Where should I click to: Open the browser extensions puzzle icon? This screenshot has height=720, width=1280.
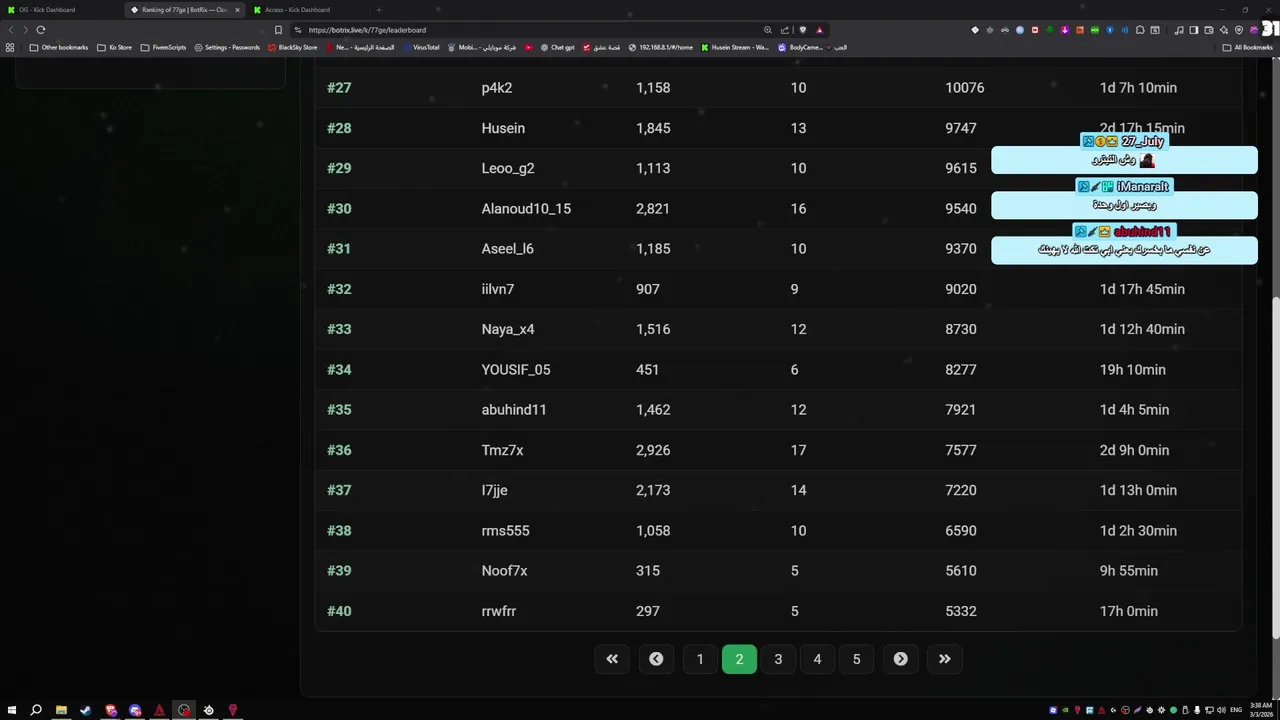[x=1140, y=30]
